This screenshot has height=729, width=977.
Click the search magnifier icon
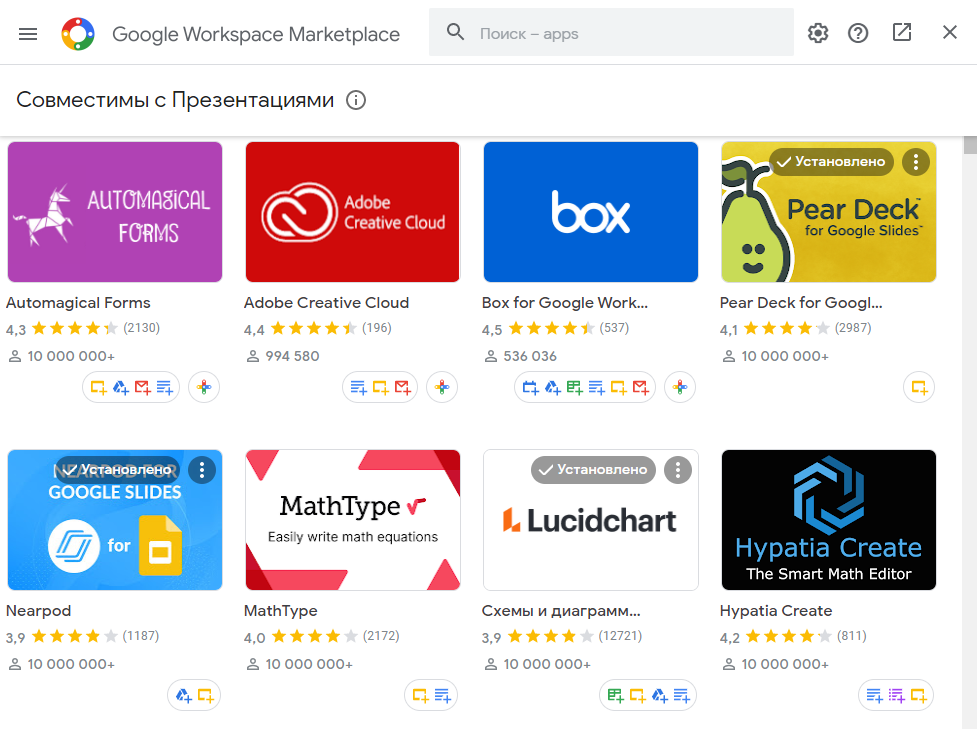[x=455, y=32]
